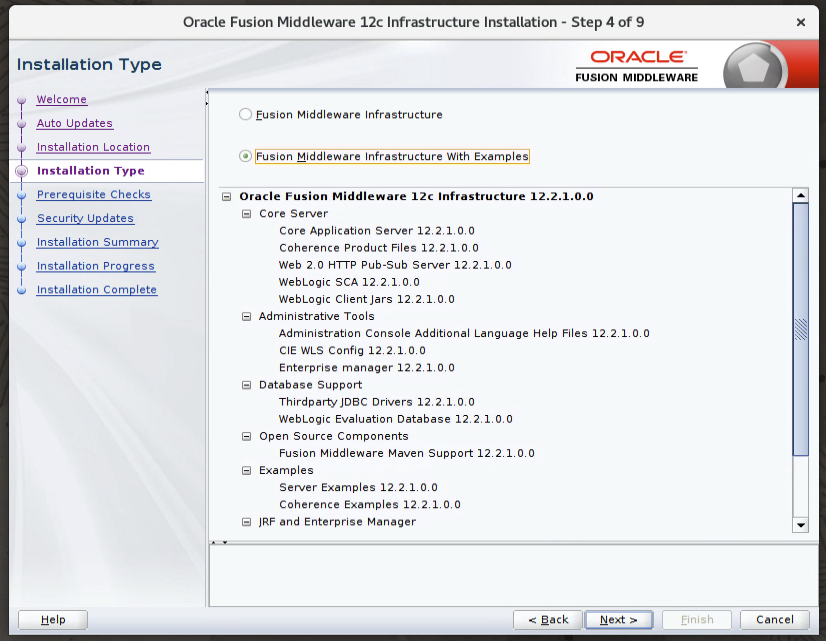Click the Installation Type step bullet icon
This screenshot has width=826, height=641.
(22, 171)
